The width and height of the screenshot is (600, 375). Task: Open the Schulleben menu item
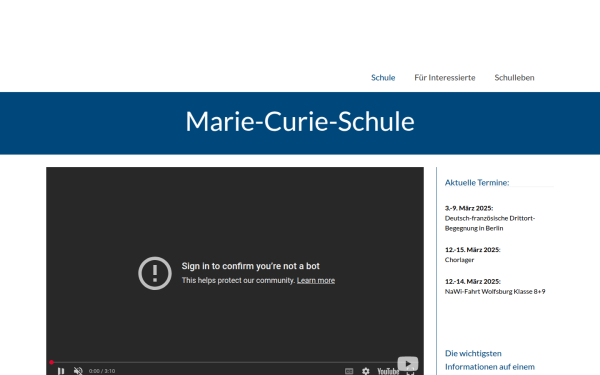point(514,78)
